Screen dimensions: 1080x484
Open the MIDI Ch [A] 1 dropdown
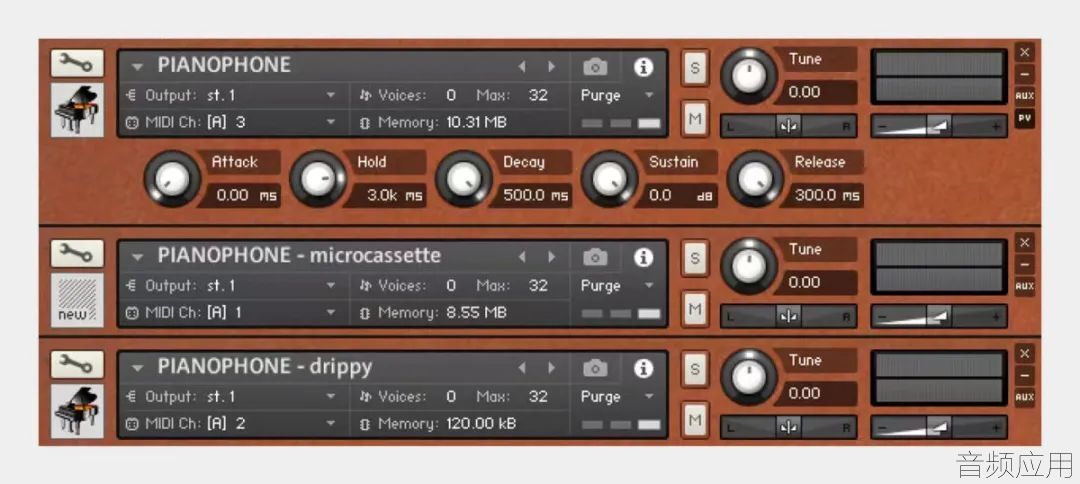[x=231, y=313]
